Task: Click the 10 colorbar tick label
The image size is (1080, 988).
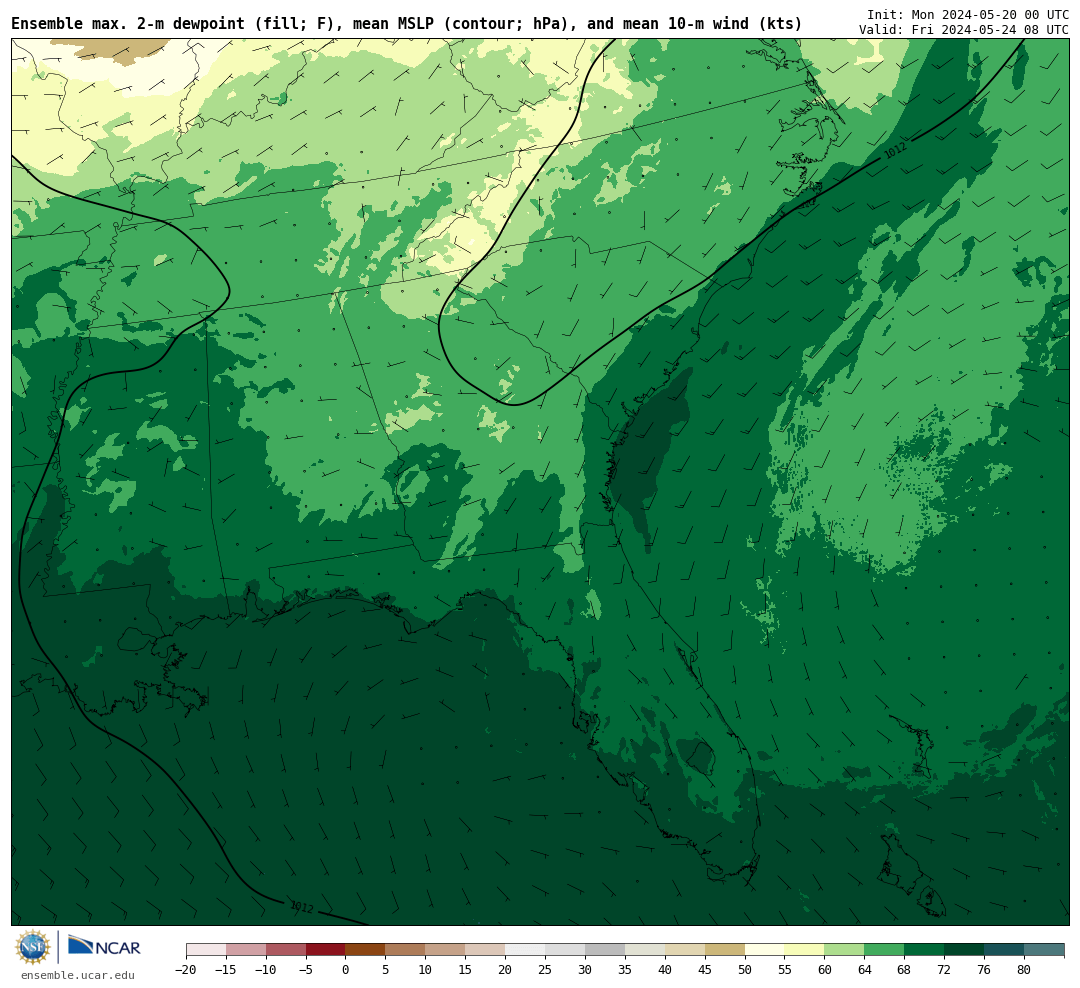Action: [x=426, y=970]
